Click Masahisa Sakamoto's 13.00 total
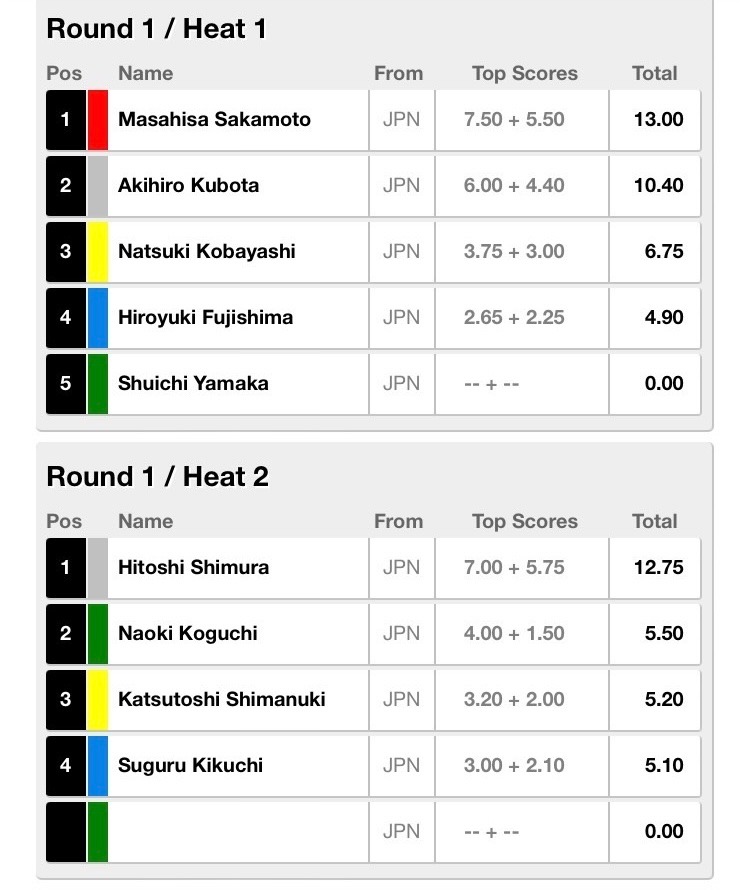Image resolution: width=750 pixels, height=890 pixels. click(x=658, y=119)
